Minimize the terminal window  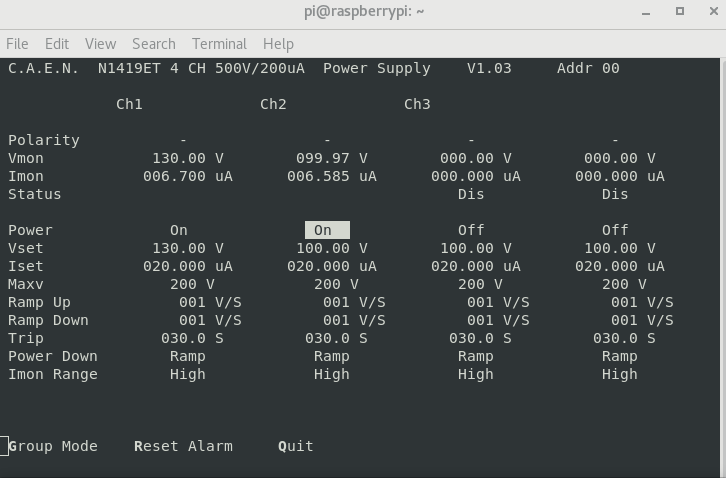pos(646,12)
